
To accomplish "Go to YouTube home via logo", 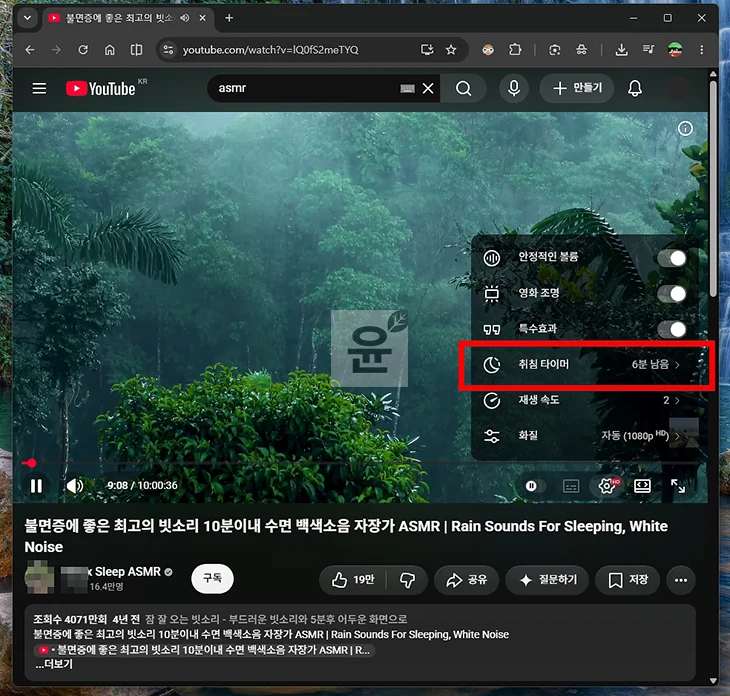I will (101, 88).
